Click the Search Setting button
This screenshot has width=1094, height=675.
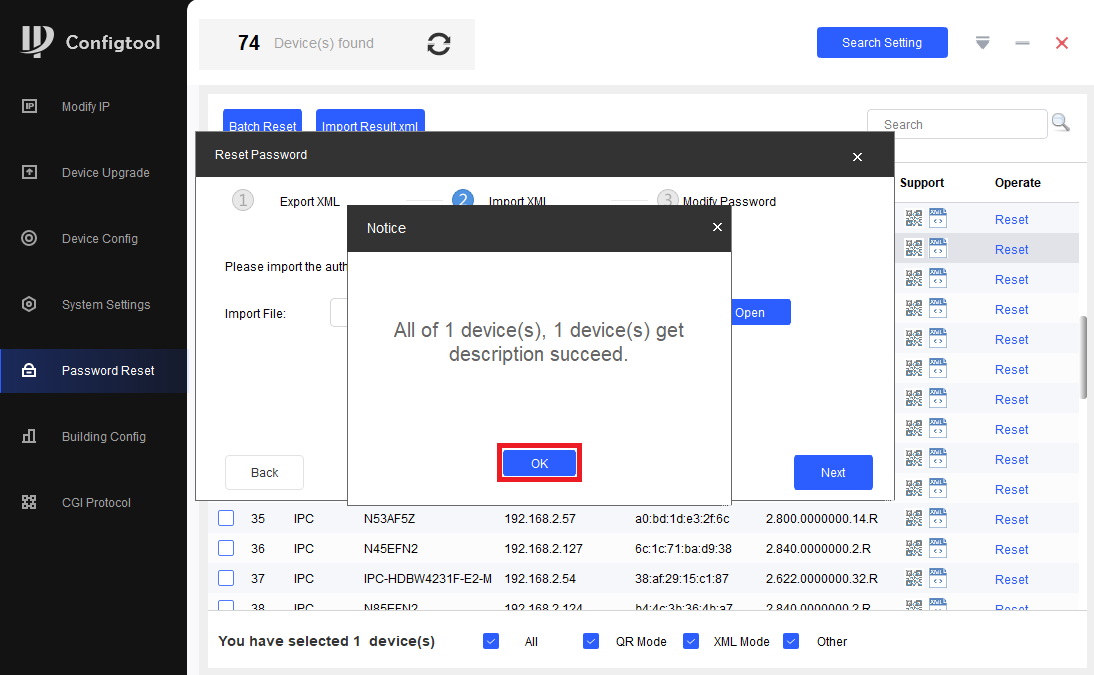click(x=882, y=43)
